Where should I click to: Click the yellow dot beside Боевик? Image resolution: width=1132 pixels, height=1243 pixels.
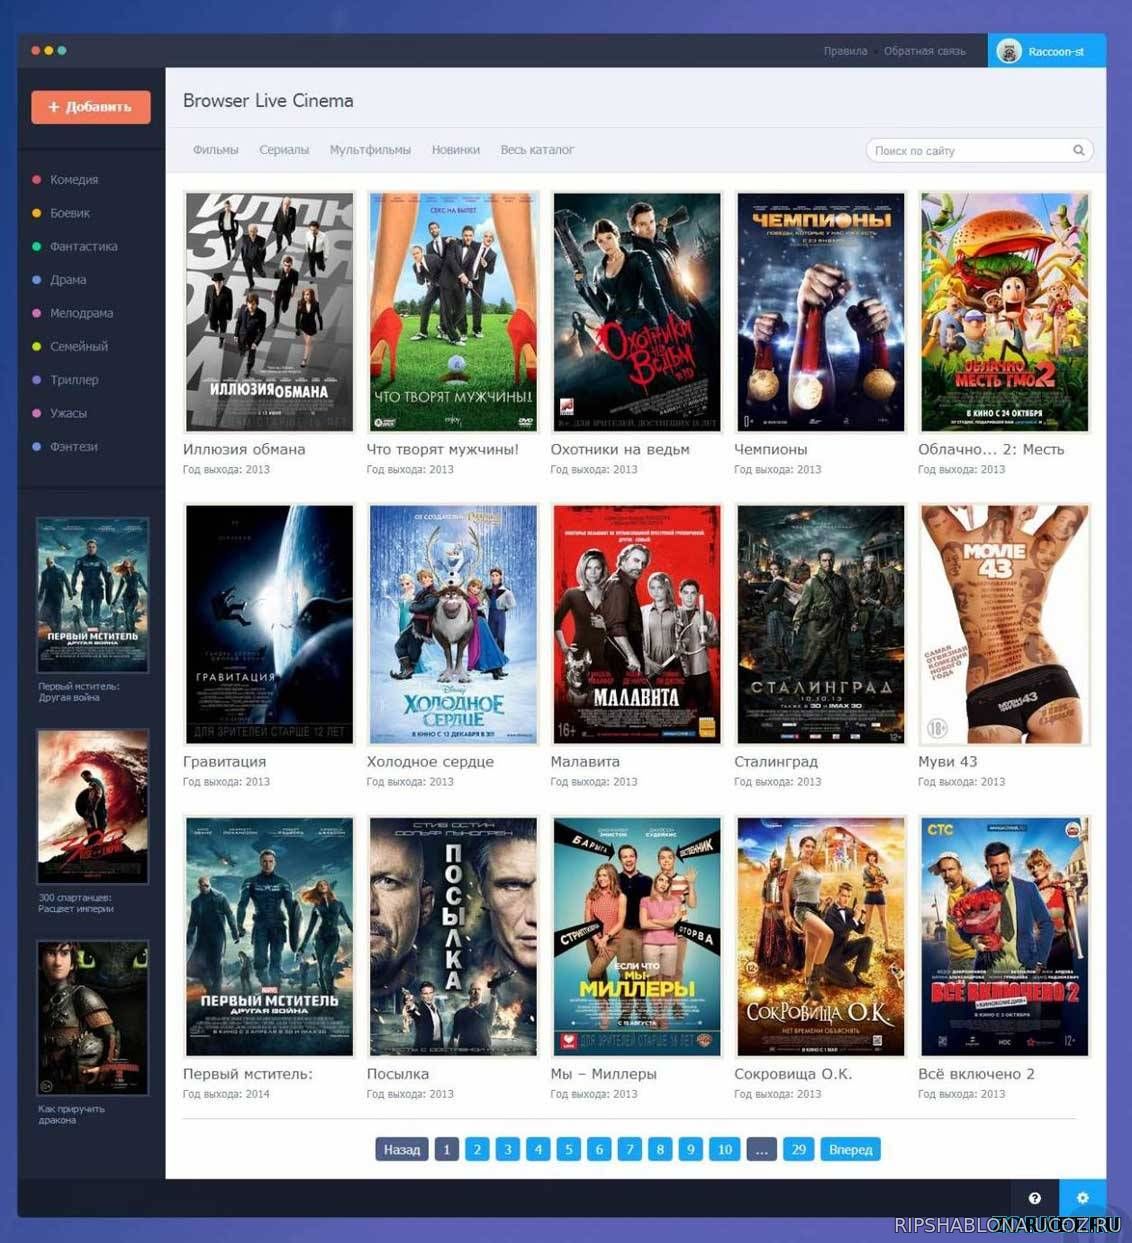click(39, 213)
